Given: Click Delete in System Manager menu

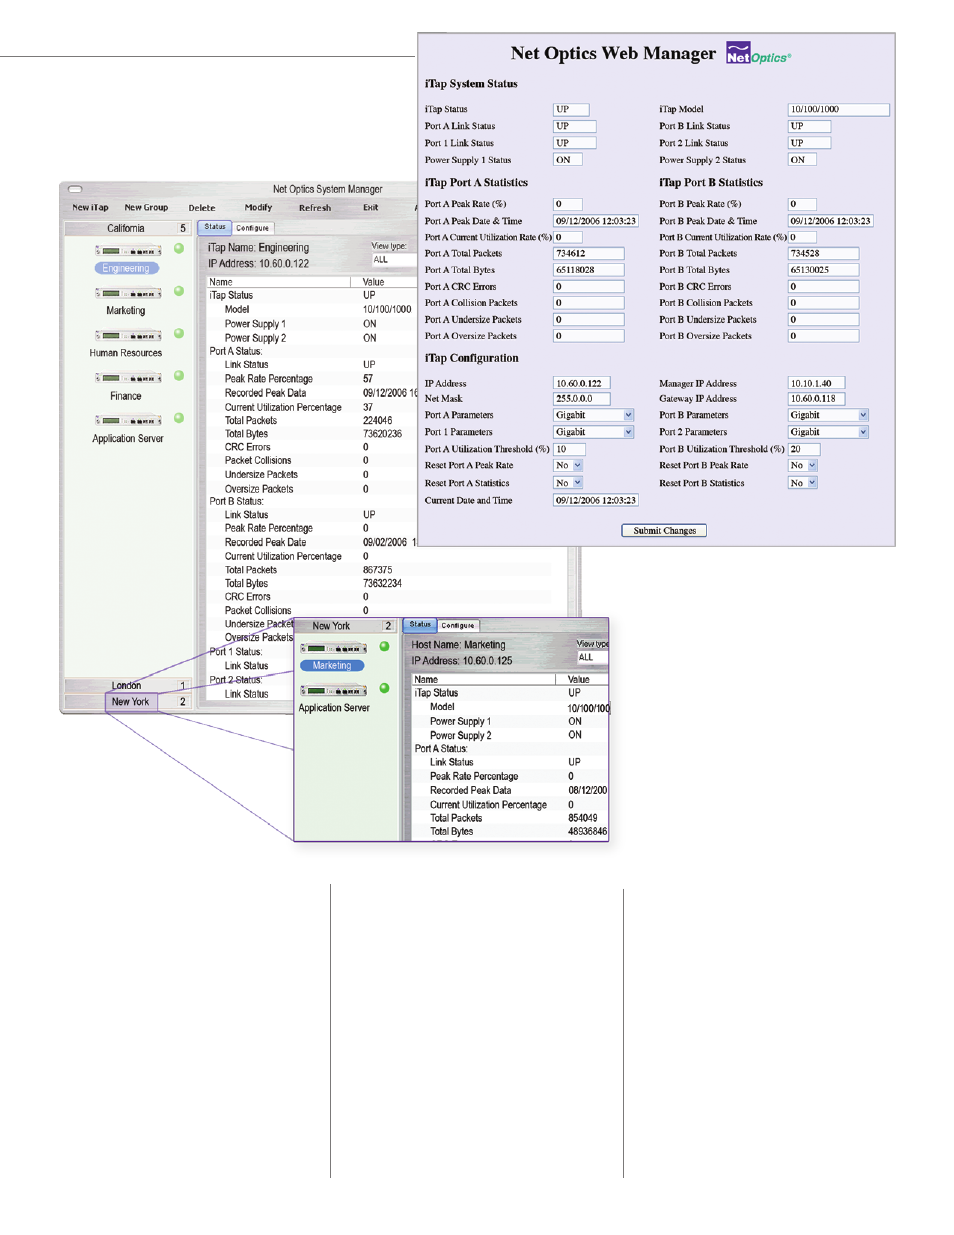Looking at the screenshot, I should 202,208.
